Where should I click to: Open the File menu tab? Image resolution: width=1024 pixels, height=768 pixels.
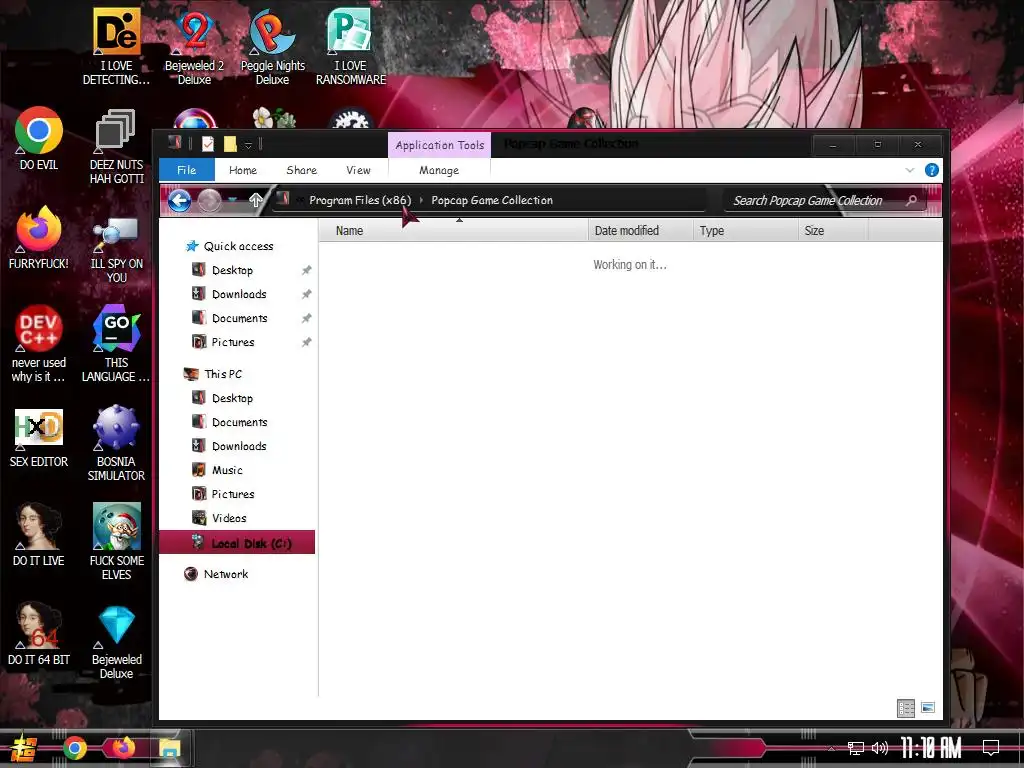187,170
